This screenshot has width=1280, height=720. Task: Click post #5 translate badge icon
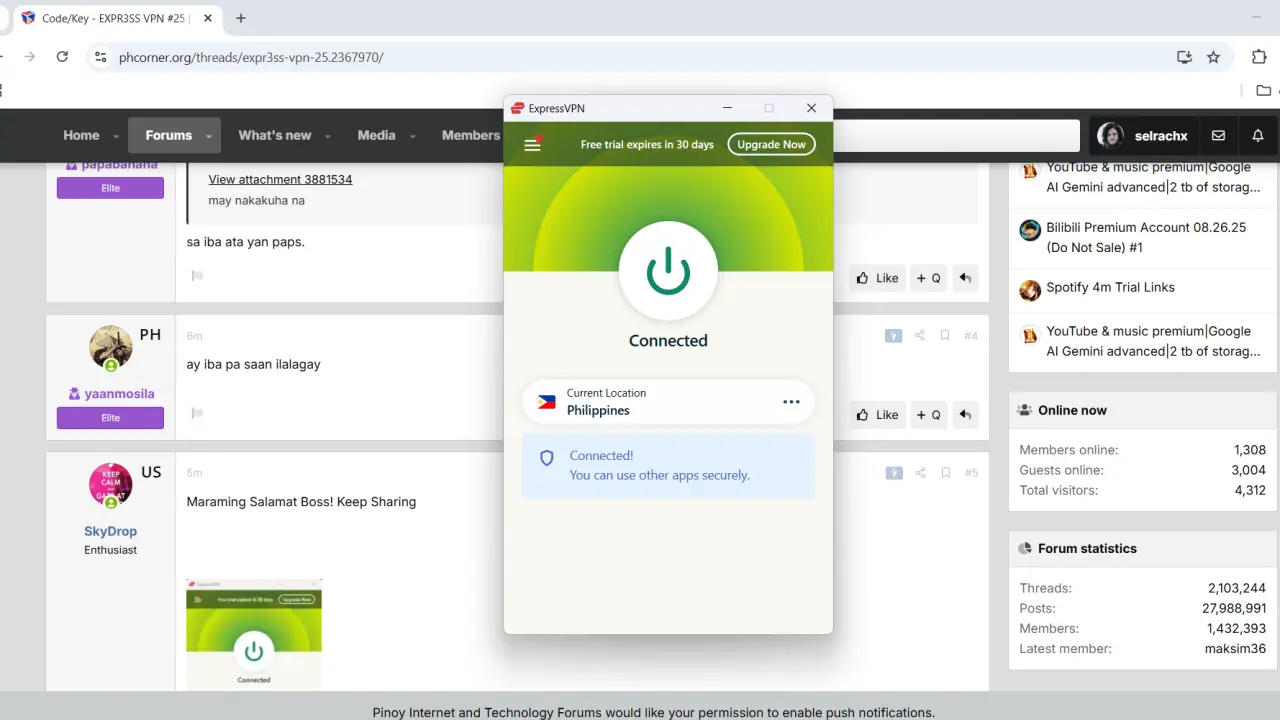(894, 472)
